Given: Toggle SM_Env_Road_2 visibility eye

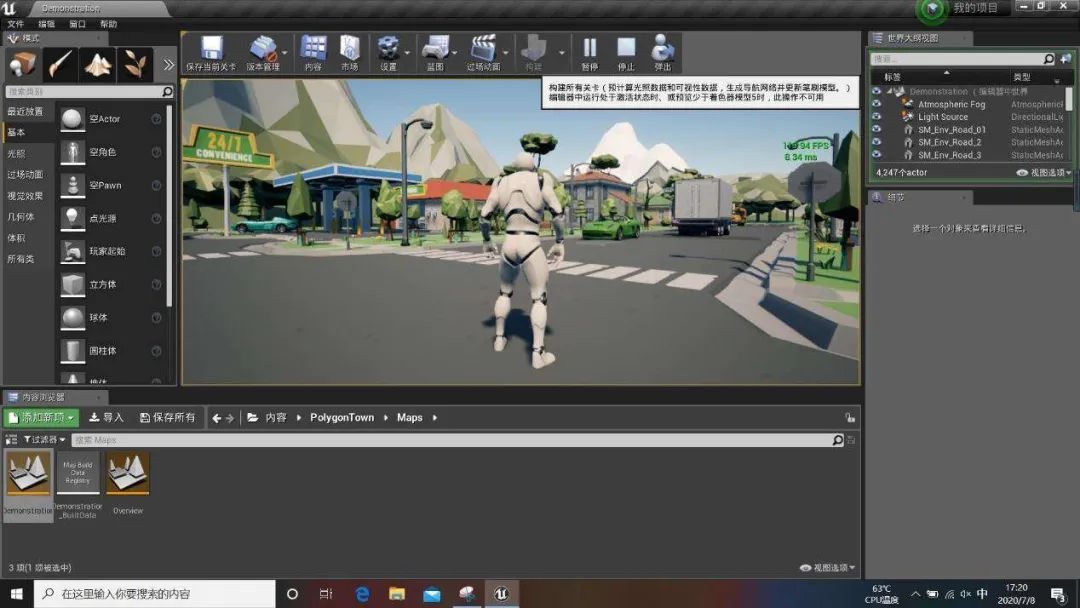Looking at the screenshot, I should point(876,142).
